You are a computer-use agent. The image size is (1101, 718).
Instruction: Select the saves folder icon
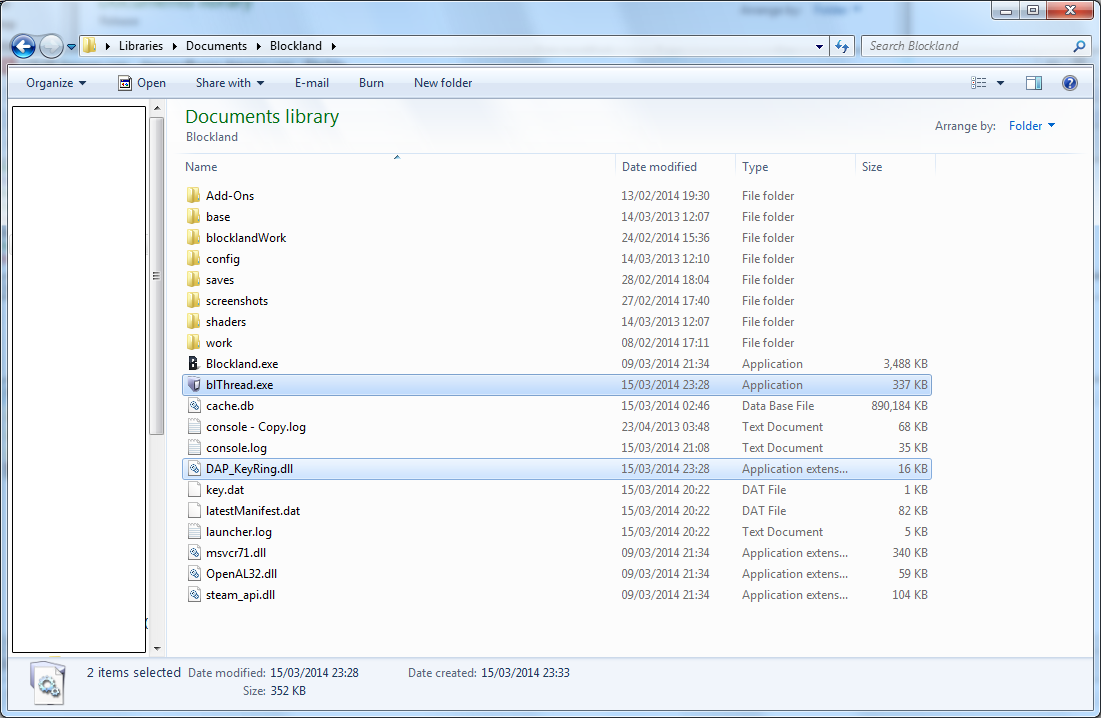pos(194,280)
